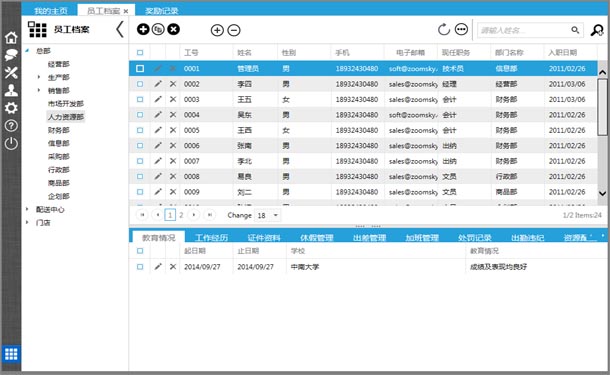
Task: Open the user profile sidebar icon
Action: [x=11, y=90]
